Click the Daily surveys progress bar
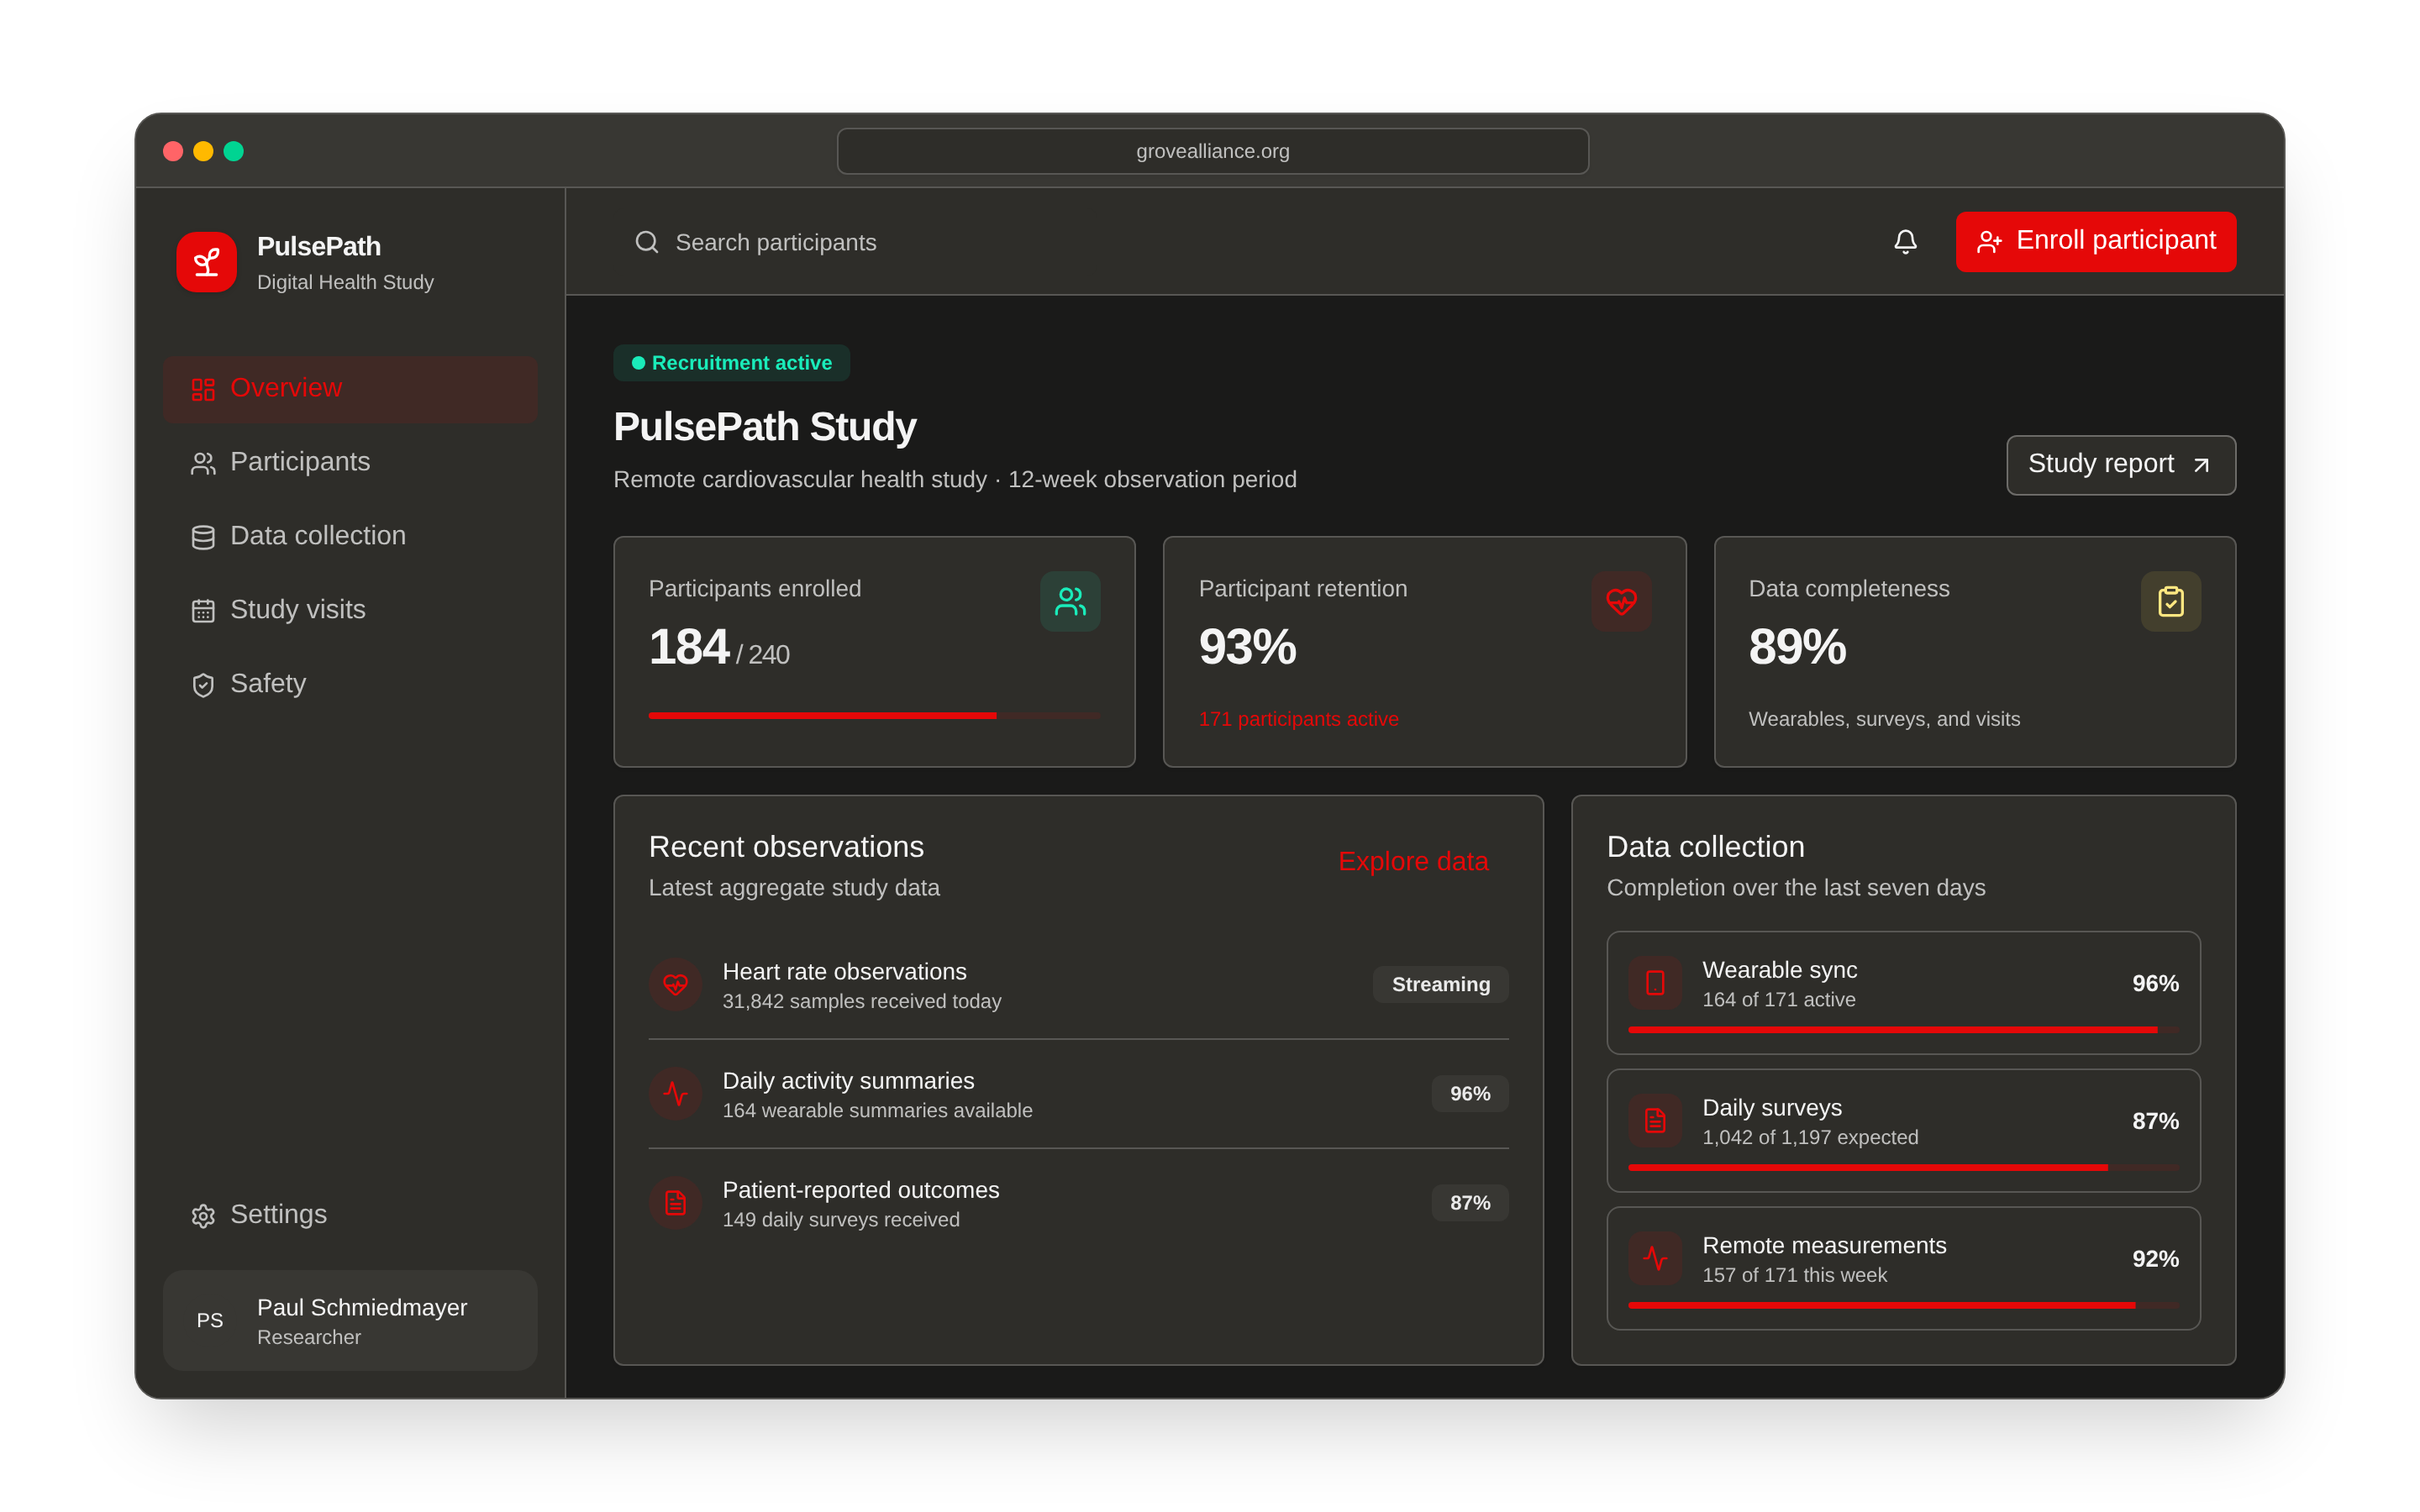2420x1512 pixels. [x=1904, y=1168]
